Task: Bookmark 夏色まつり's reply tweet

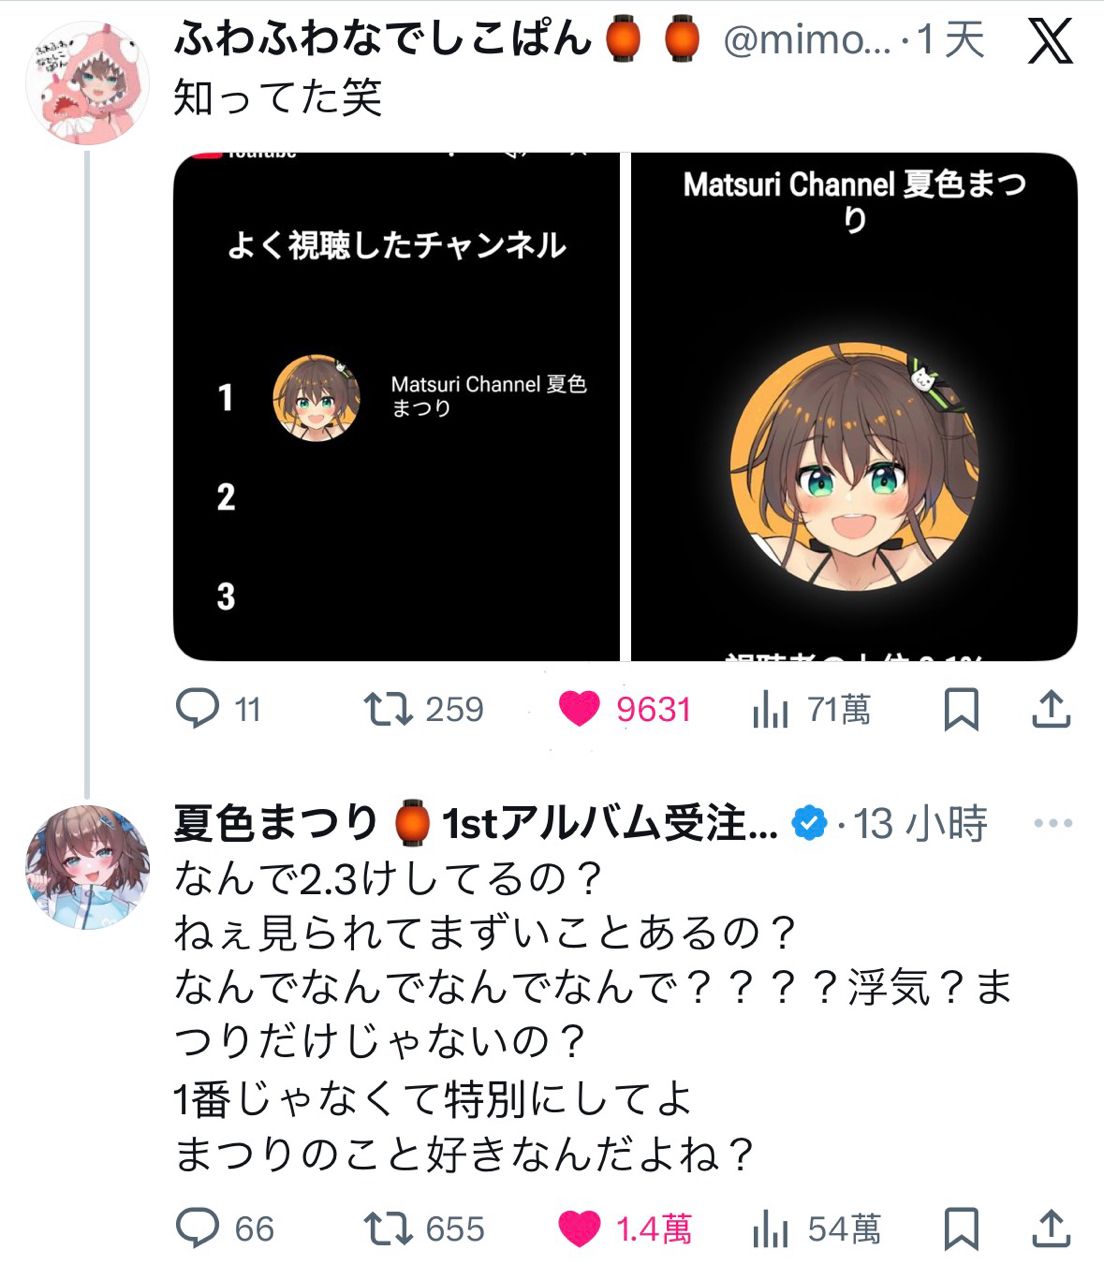Action: click(x=961, y=1229)
